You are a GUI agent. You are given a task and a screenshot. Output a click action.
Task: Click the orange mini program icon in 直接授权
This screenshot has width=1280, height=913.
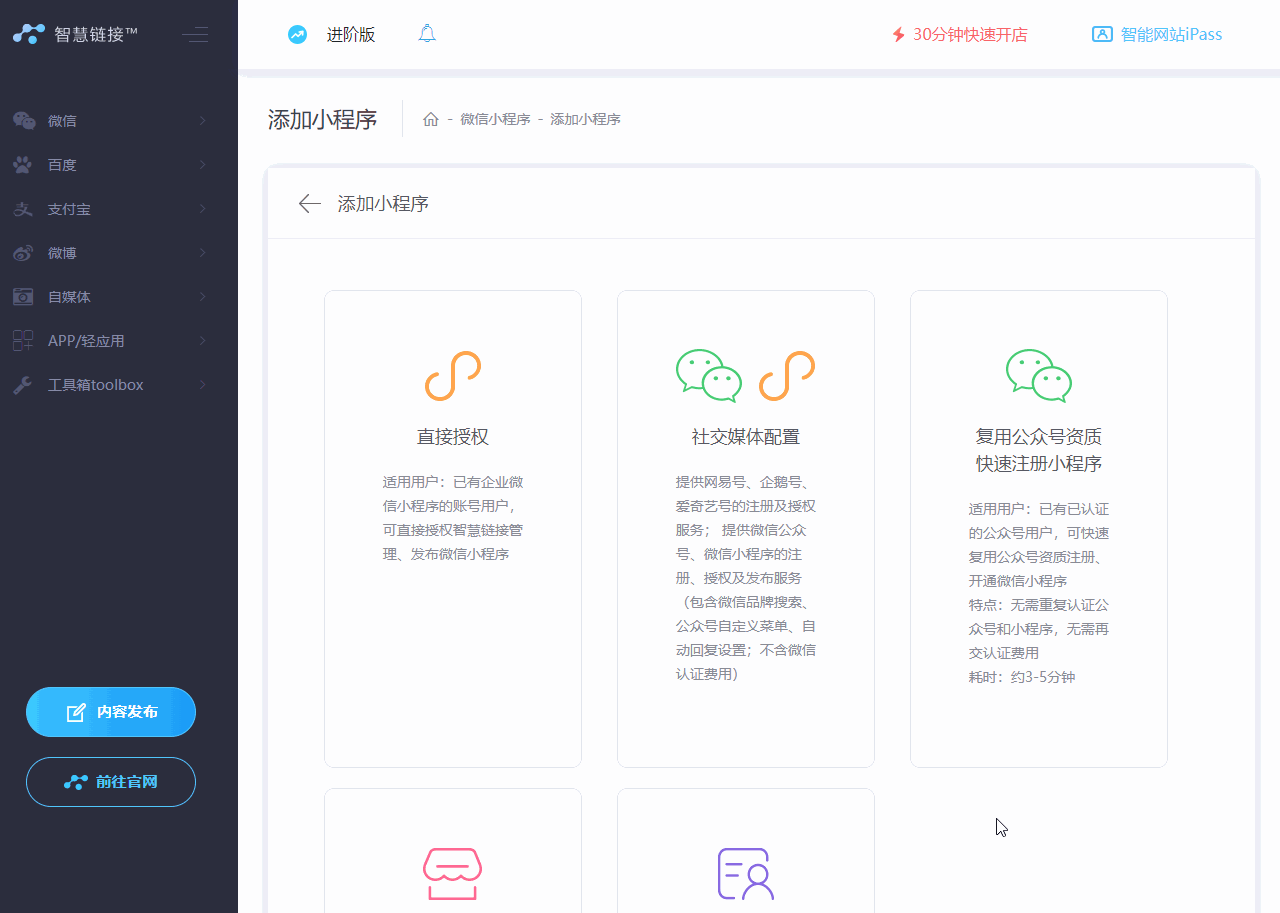pyautogui.click(x=453, y=376)
